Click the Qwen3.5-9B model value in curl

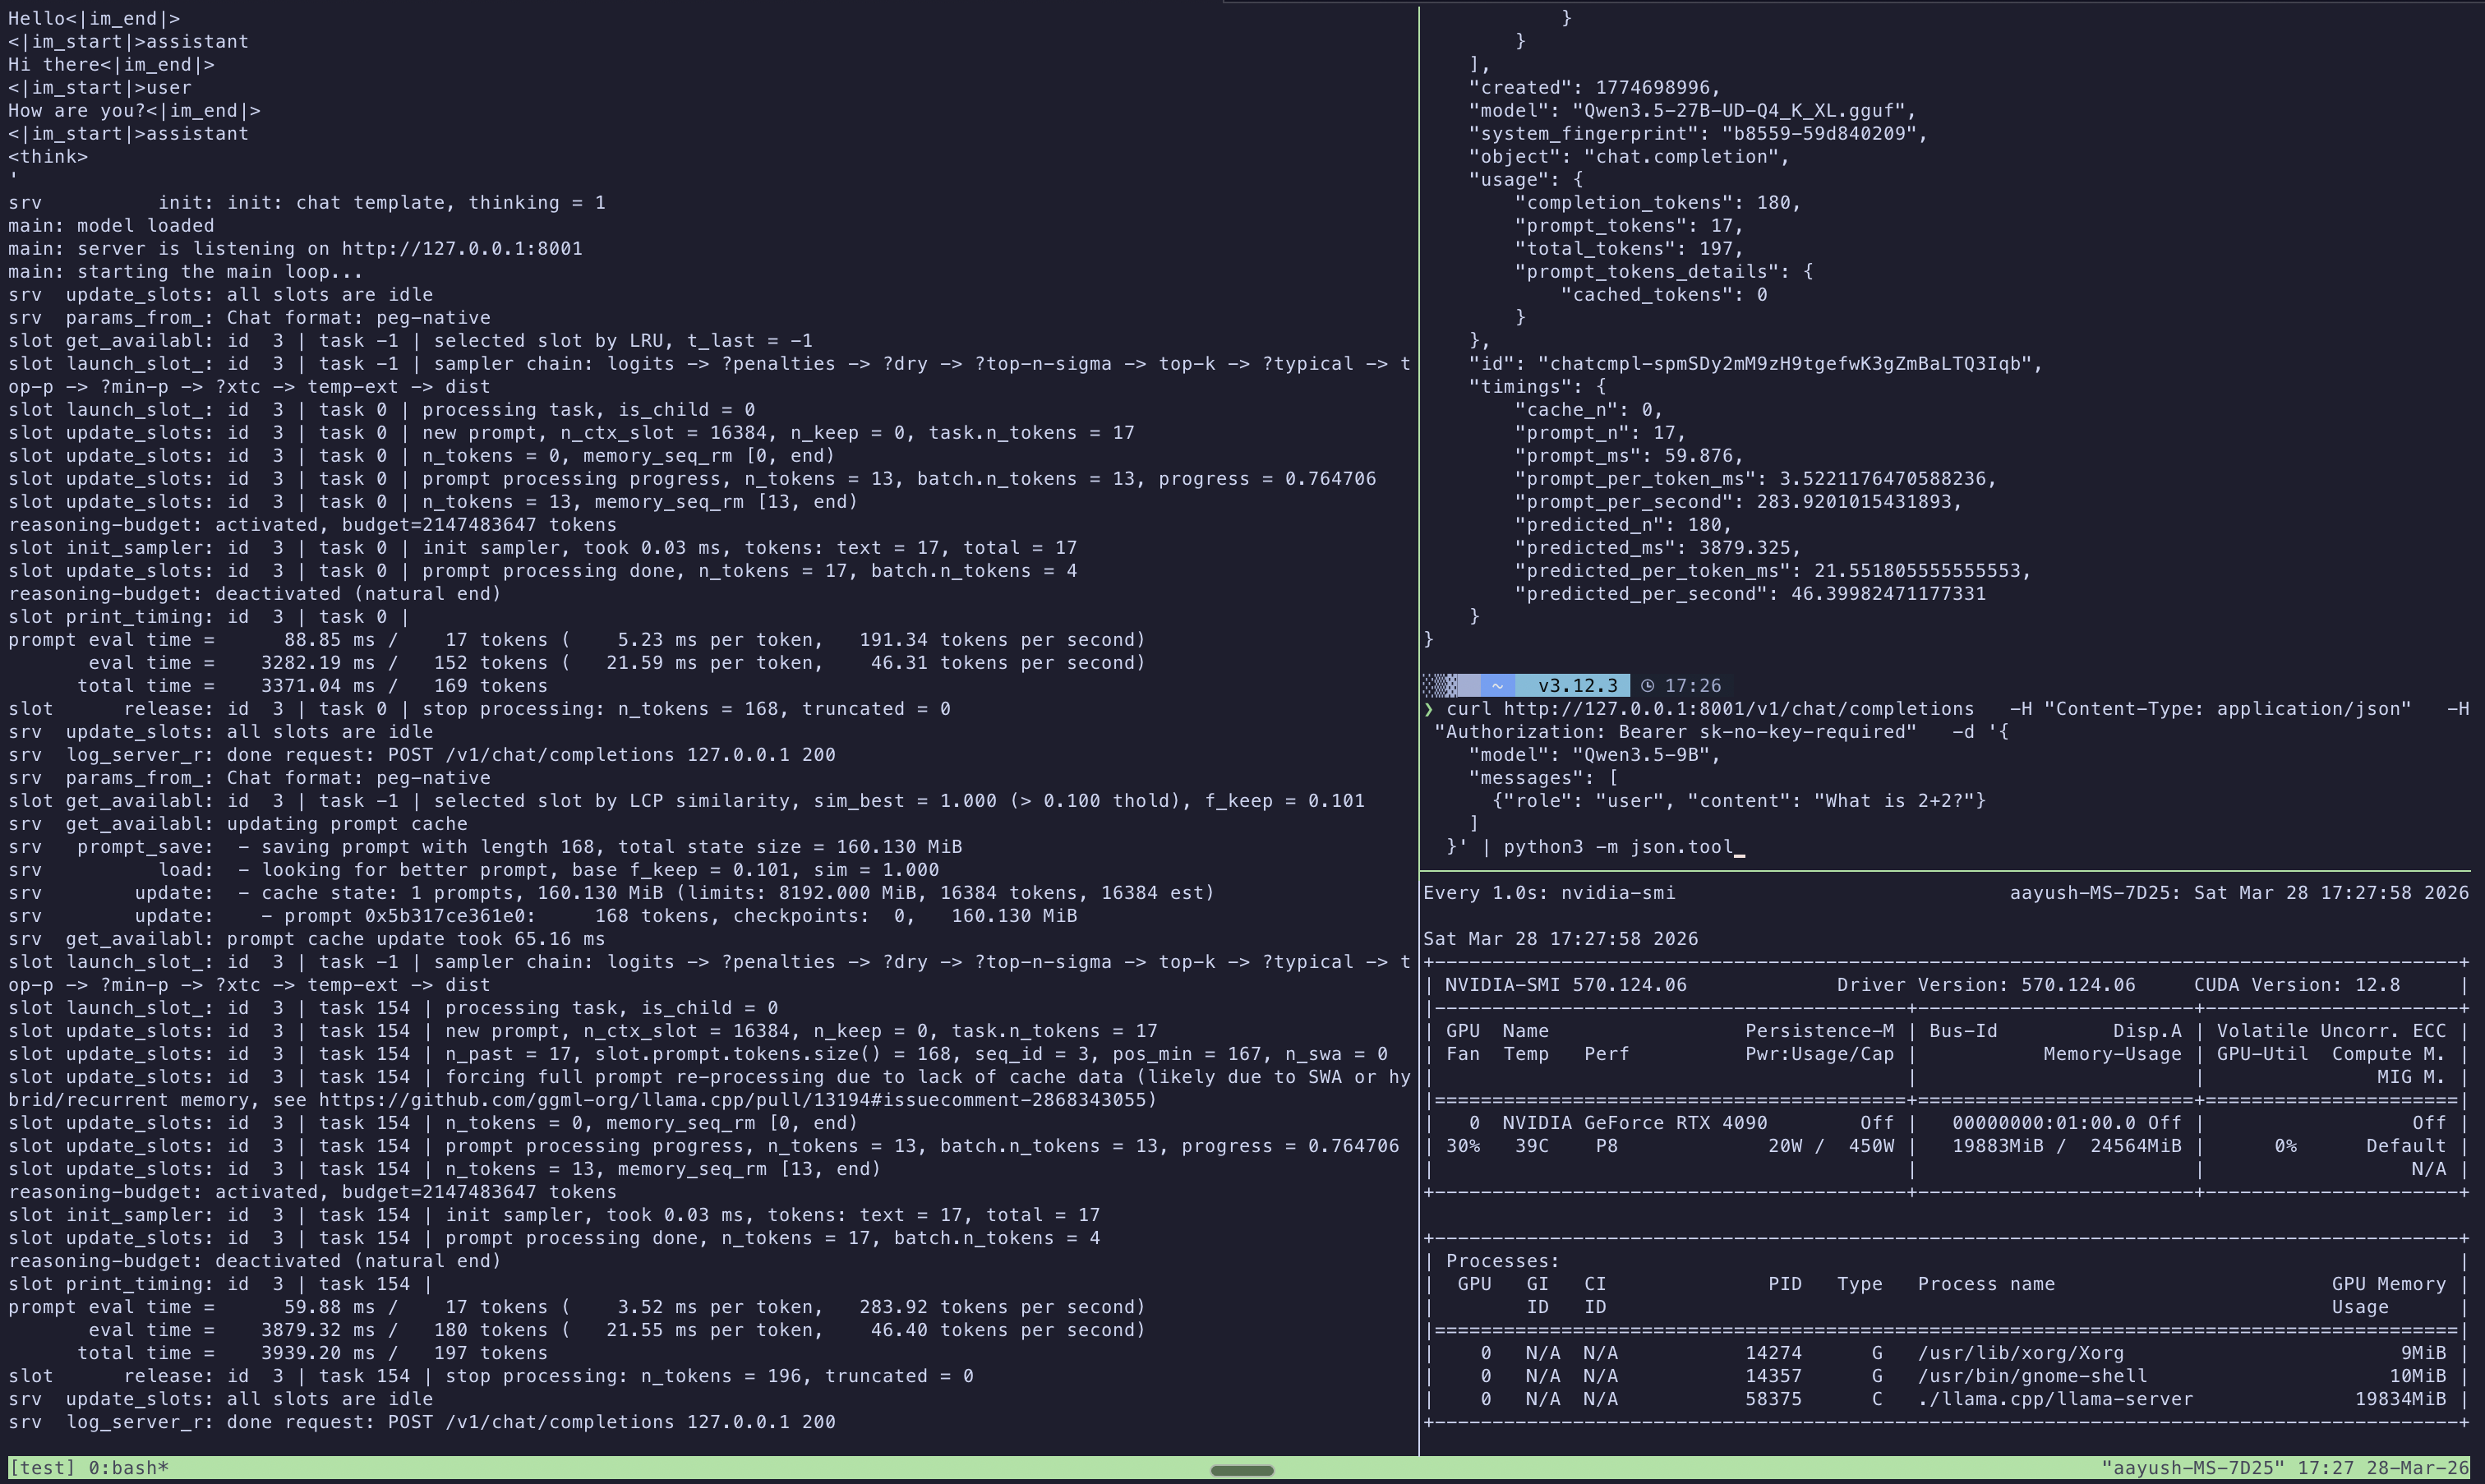(x=1643, y=755)
